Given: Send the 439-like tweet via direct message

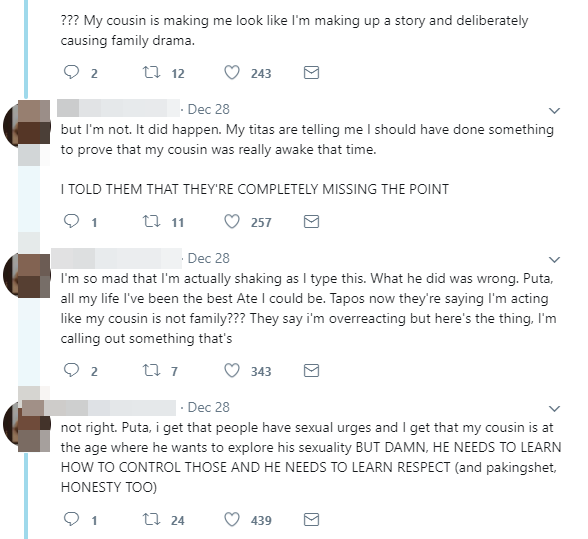Looking at the screenshot, I should 311,519.
